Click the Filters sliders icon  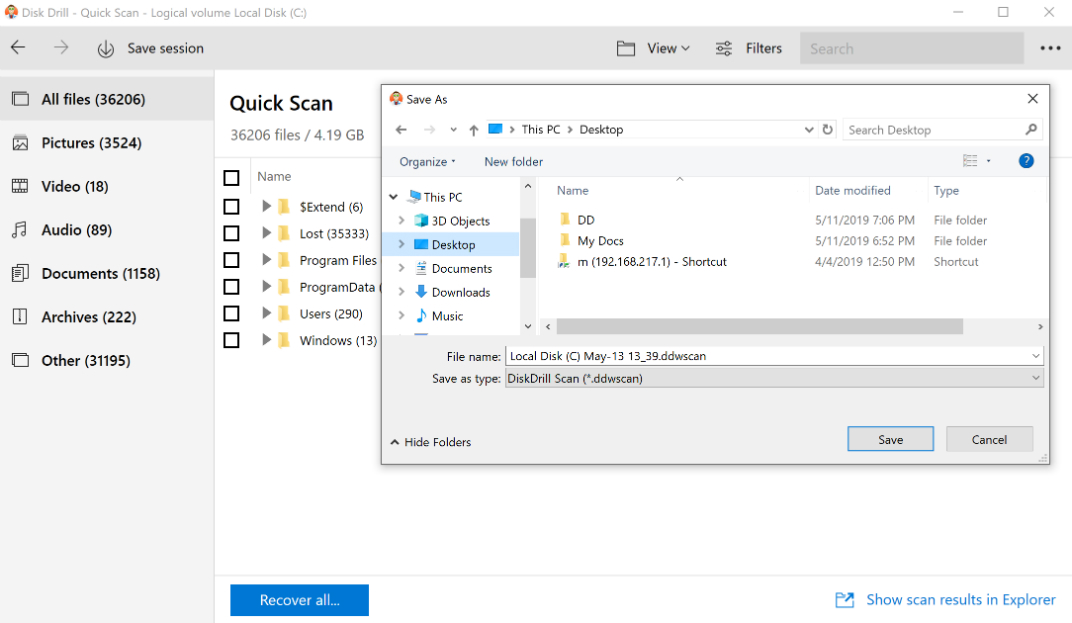[x=723, y=49]
